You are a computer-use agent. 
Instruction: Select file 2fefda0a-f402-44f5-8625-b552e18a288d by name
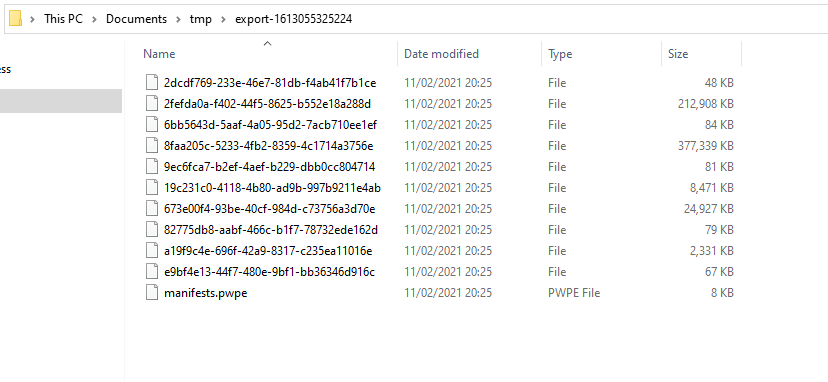point(267,104)
